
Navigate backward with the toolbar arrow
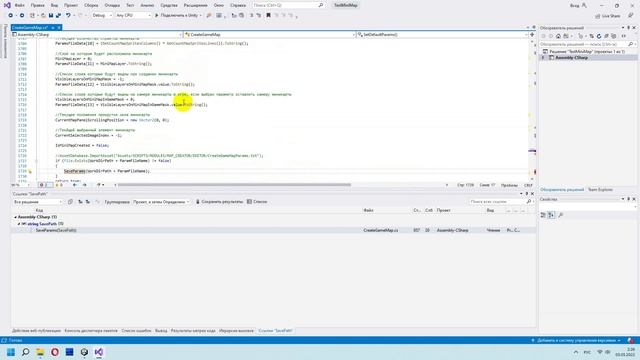click(10, 16)
